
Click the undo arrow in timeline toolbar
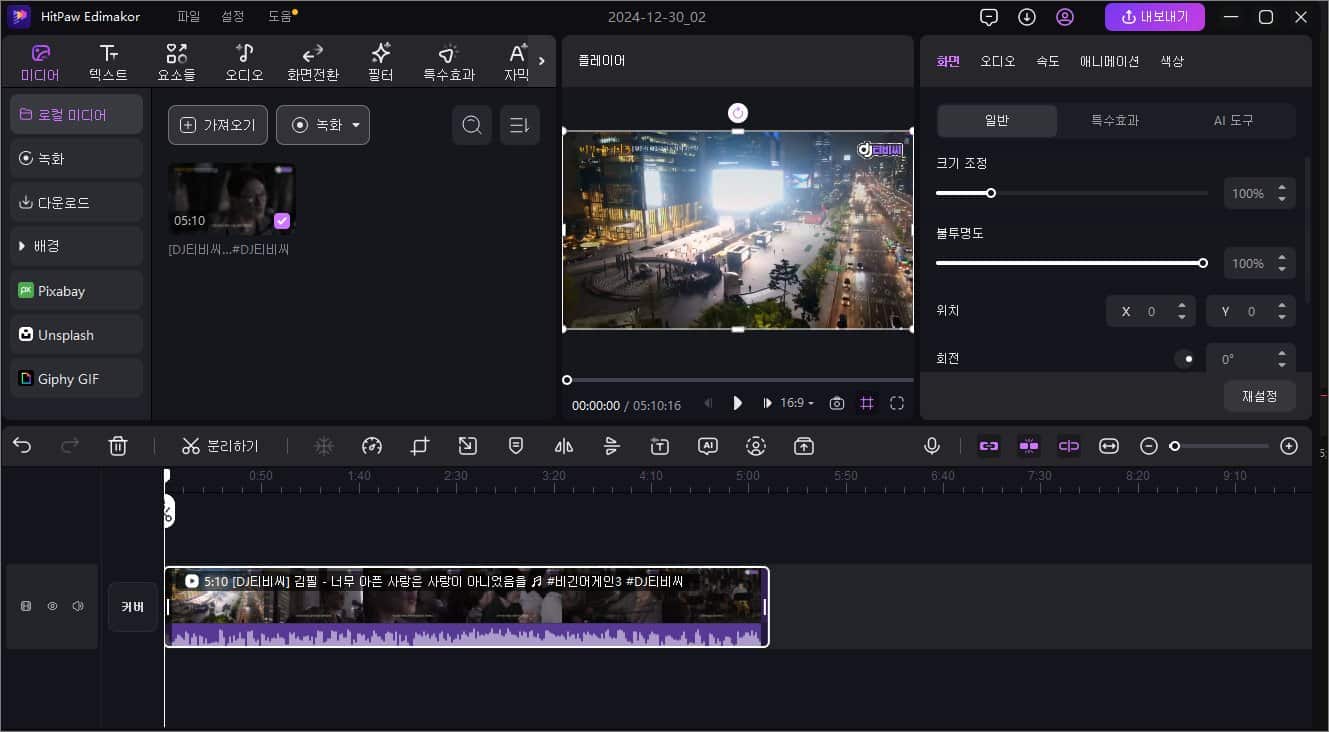click(22, 446)
